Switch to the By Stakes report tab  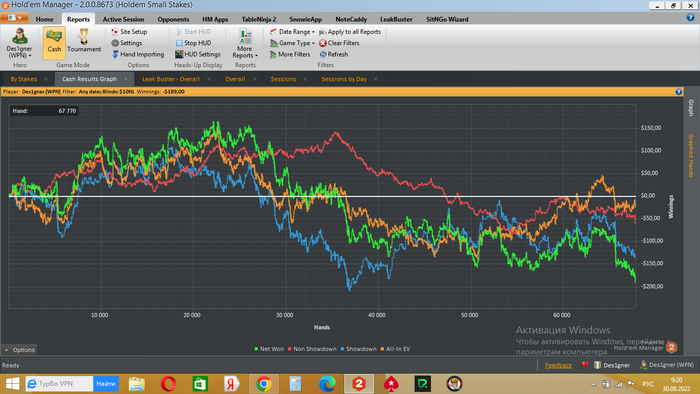click(24, 79)
